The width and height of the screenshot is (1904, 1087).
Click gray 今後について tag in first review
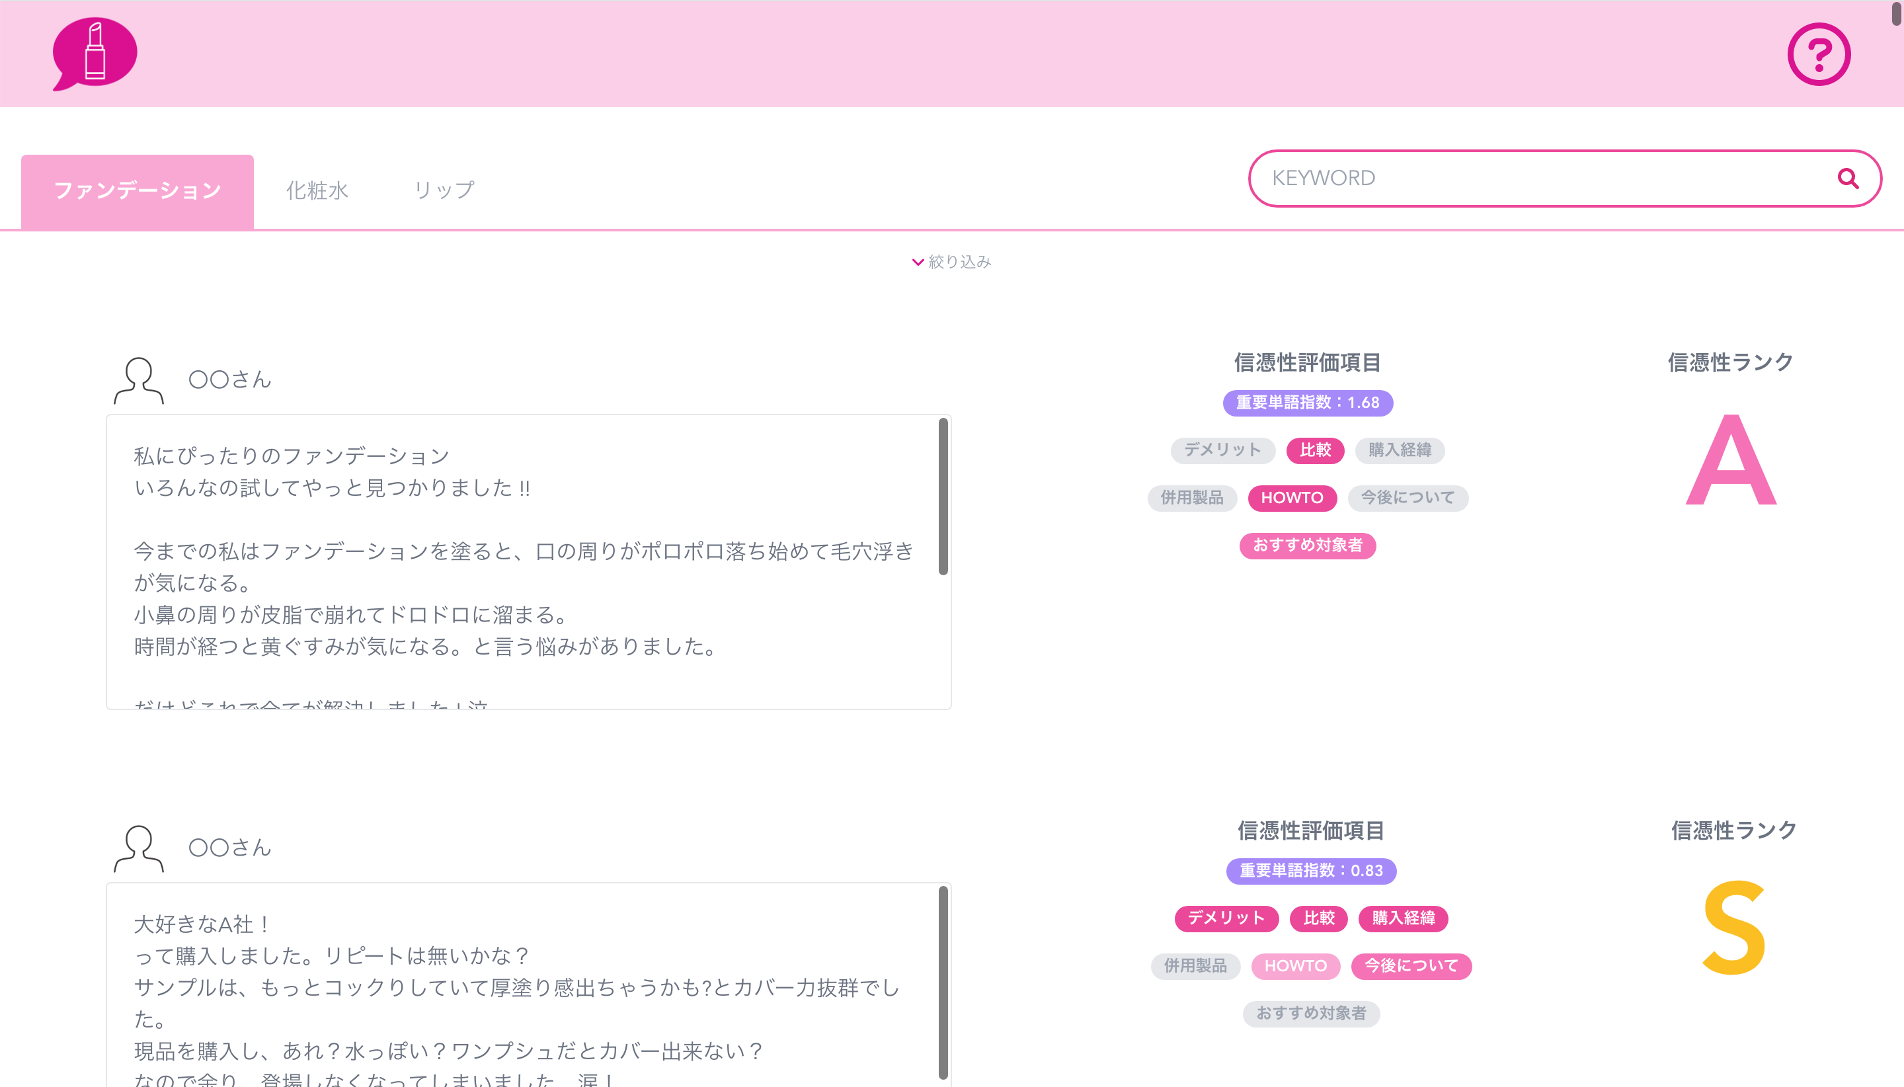1408,498
